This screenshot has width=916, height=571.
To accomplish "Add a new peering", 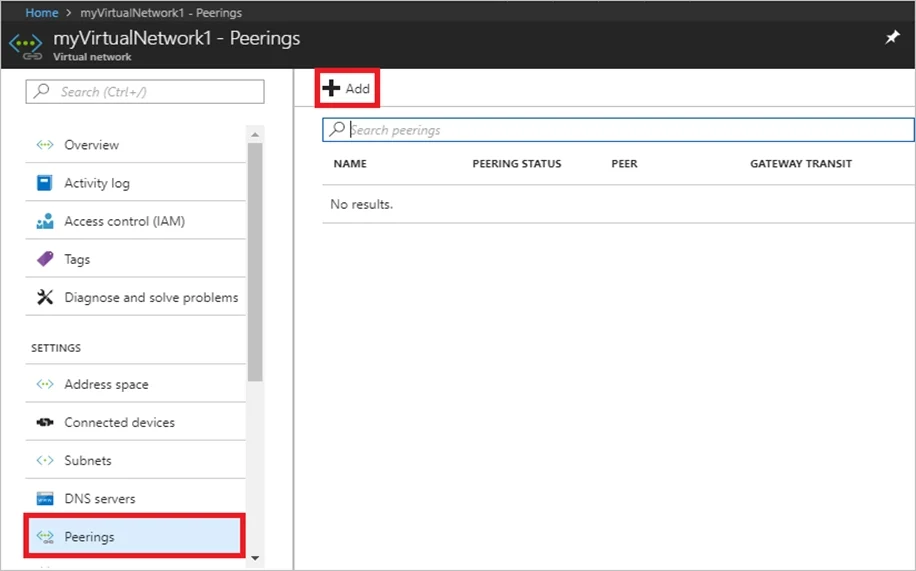I will click(x=347, y=88).
